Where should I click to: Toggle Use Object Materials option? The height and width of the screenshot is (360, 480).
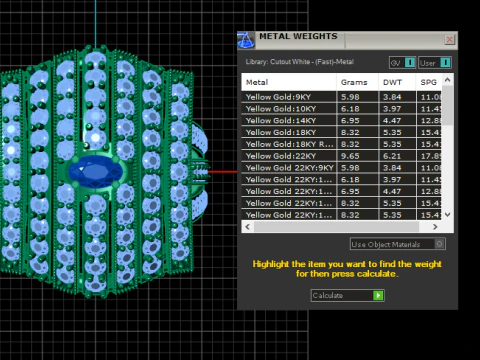398,244
